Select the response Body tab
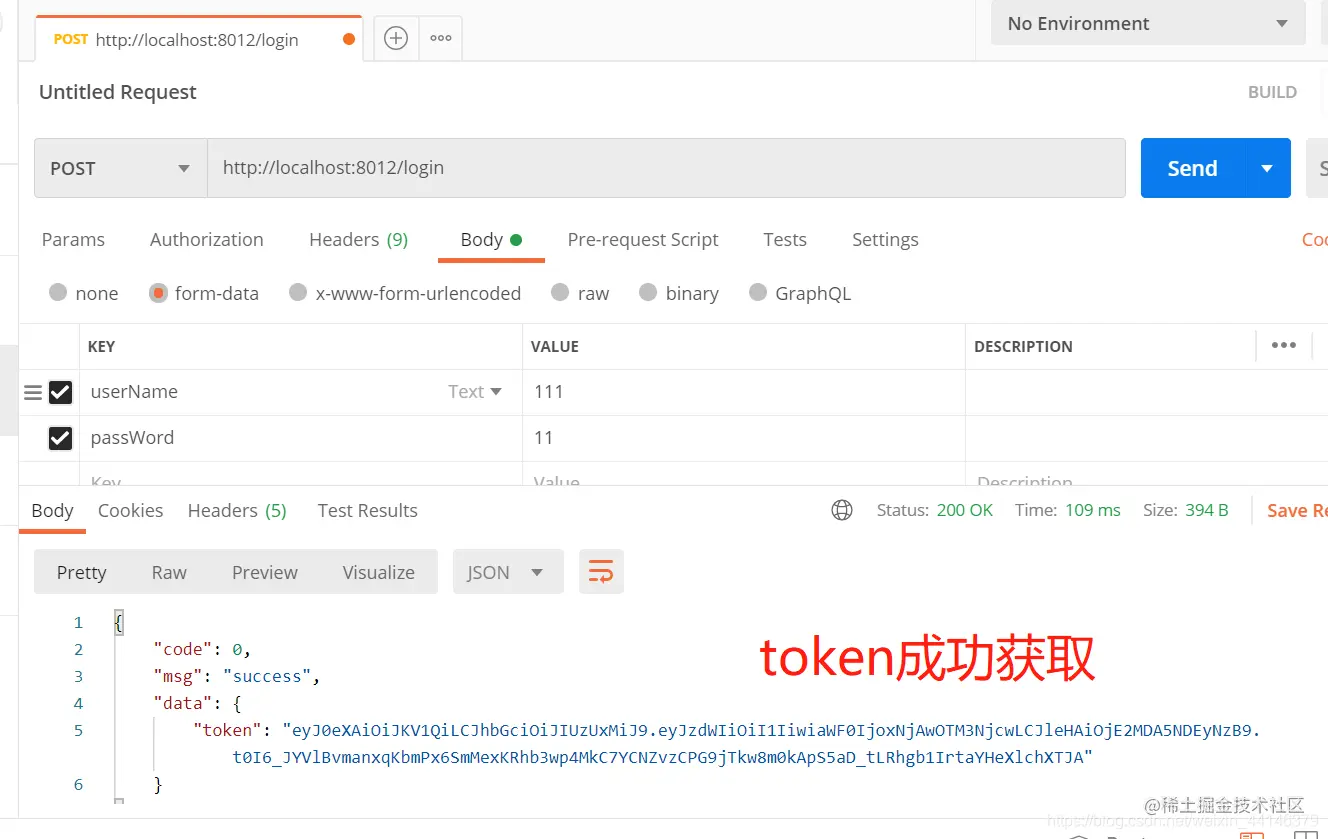1328x839 pixels. tap(52, 511)
